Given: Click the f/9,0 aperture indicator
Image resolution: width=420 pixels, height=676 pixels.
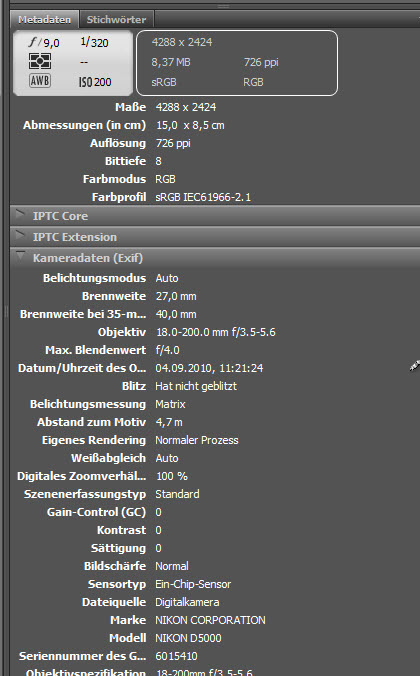Looking at the screenshot, I should (x=44, y=42).
